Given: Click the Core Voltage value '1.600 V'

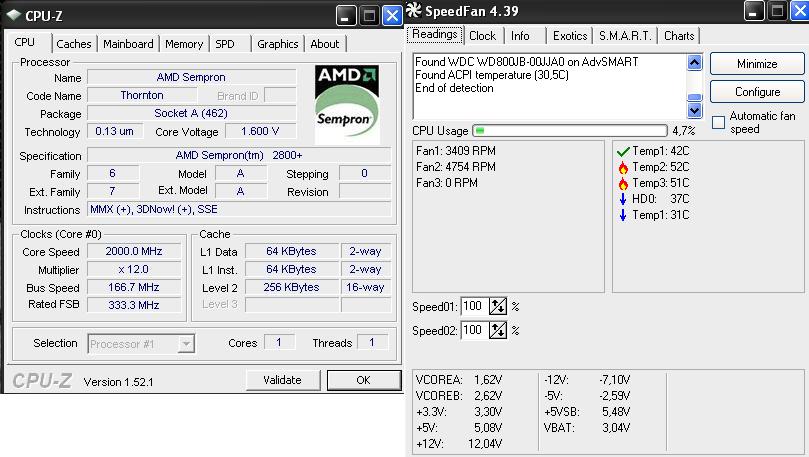Looking at the screenshot, I should point(261,132).
